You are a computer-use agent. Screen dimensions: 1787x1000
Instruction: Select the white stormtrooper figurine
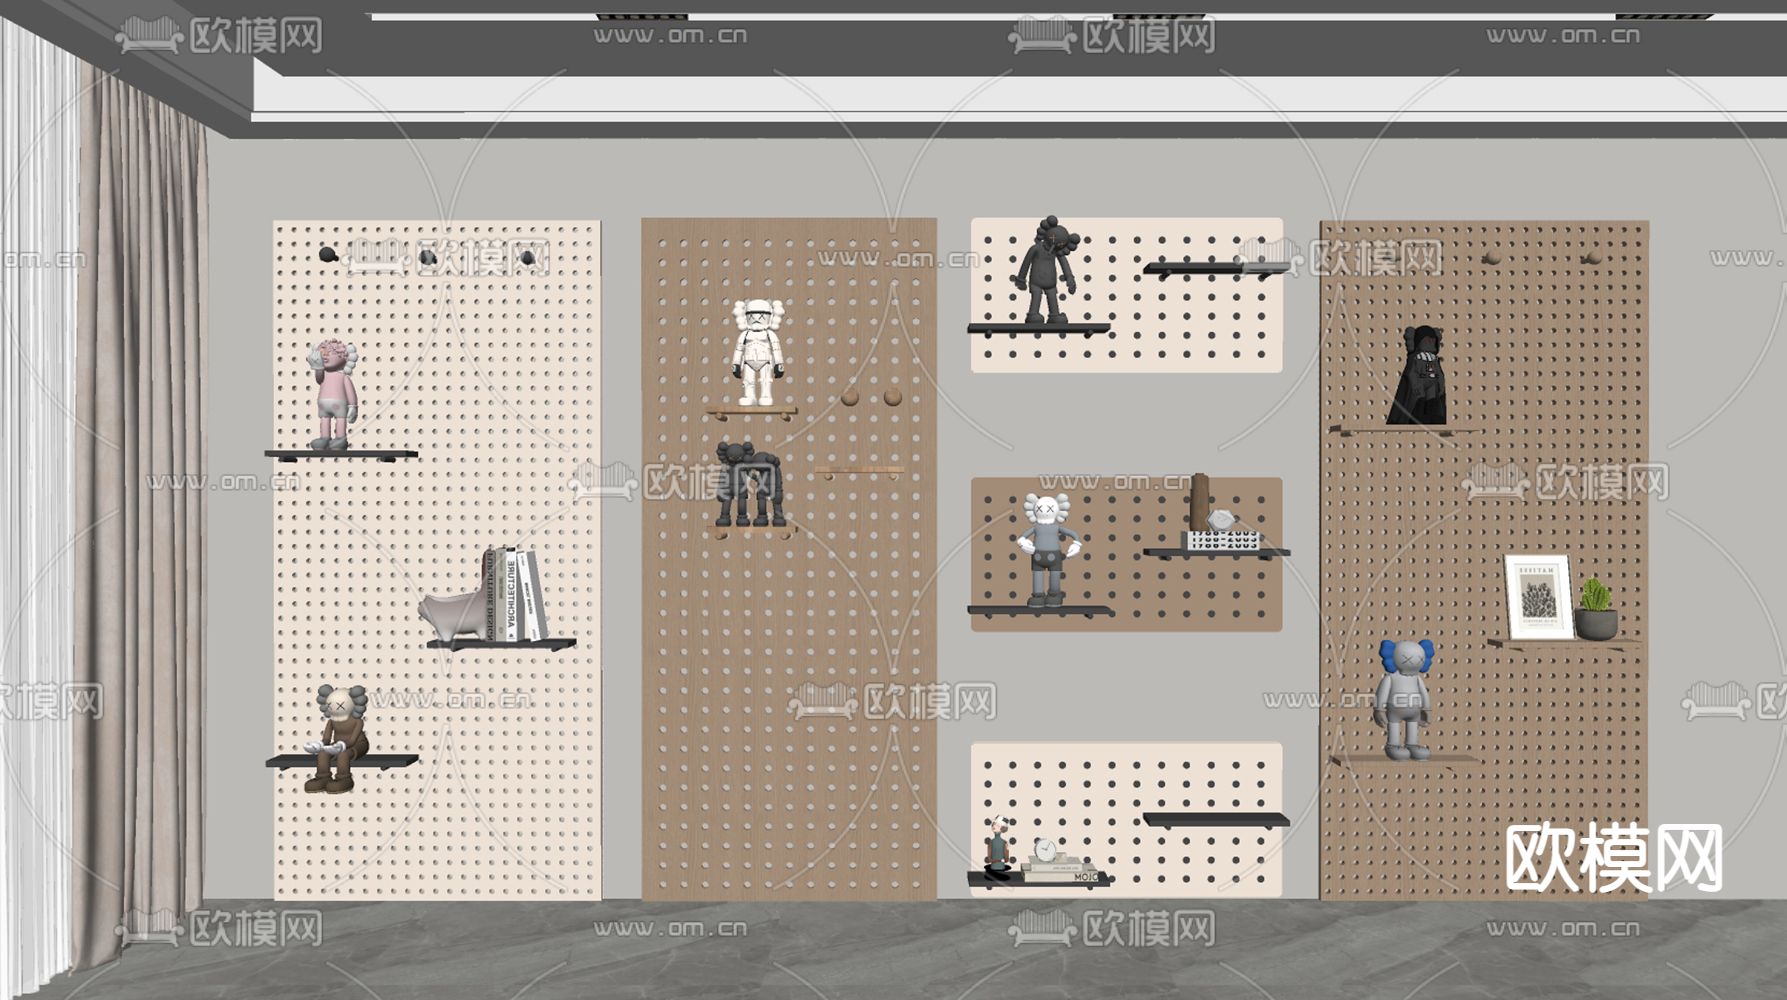point(758,353)
